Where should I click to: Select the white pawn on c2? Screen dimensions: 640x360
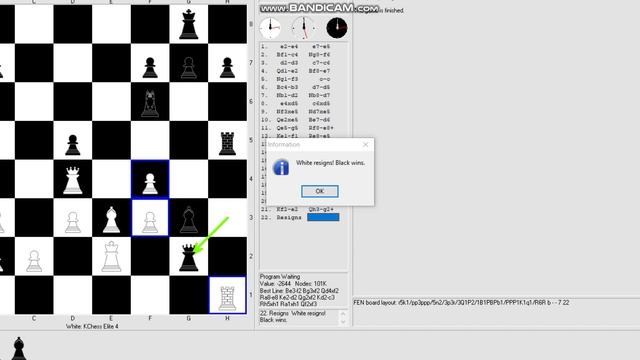34,261
